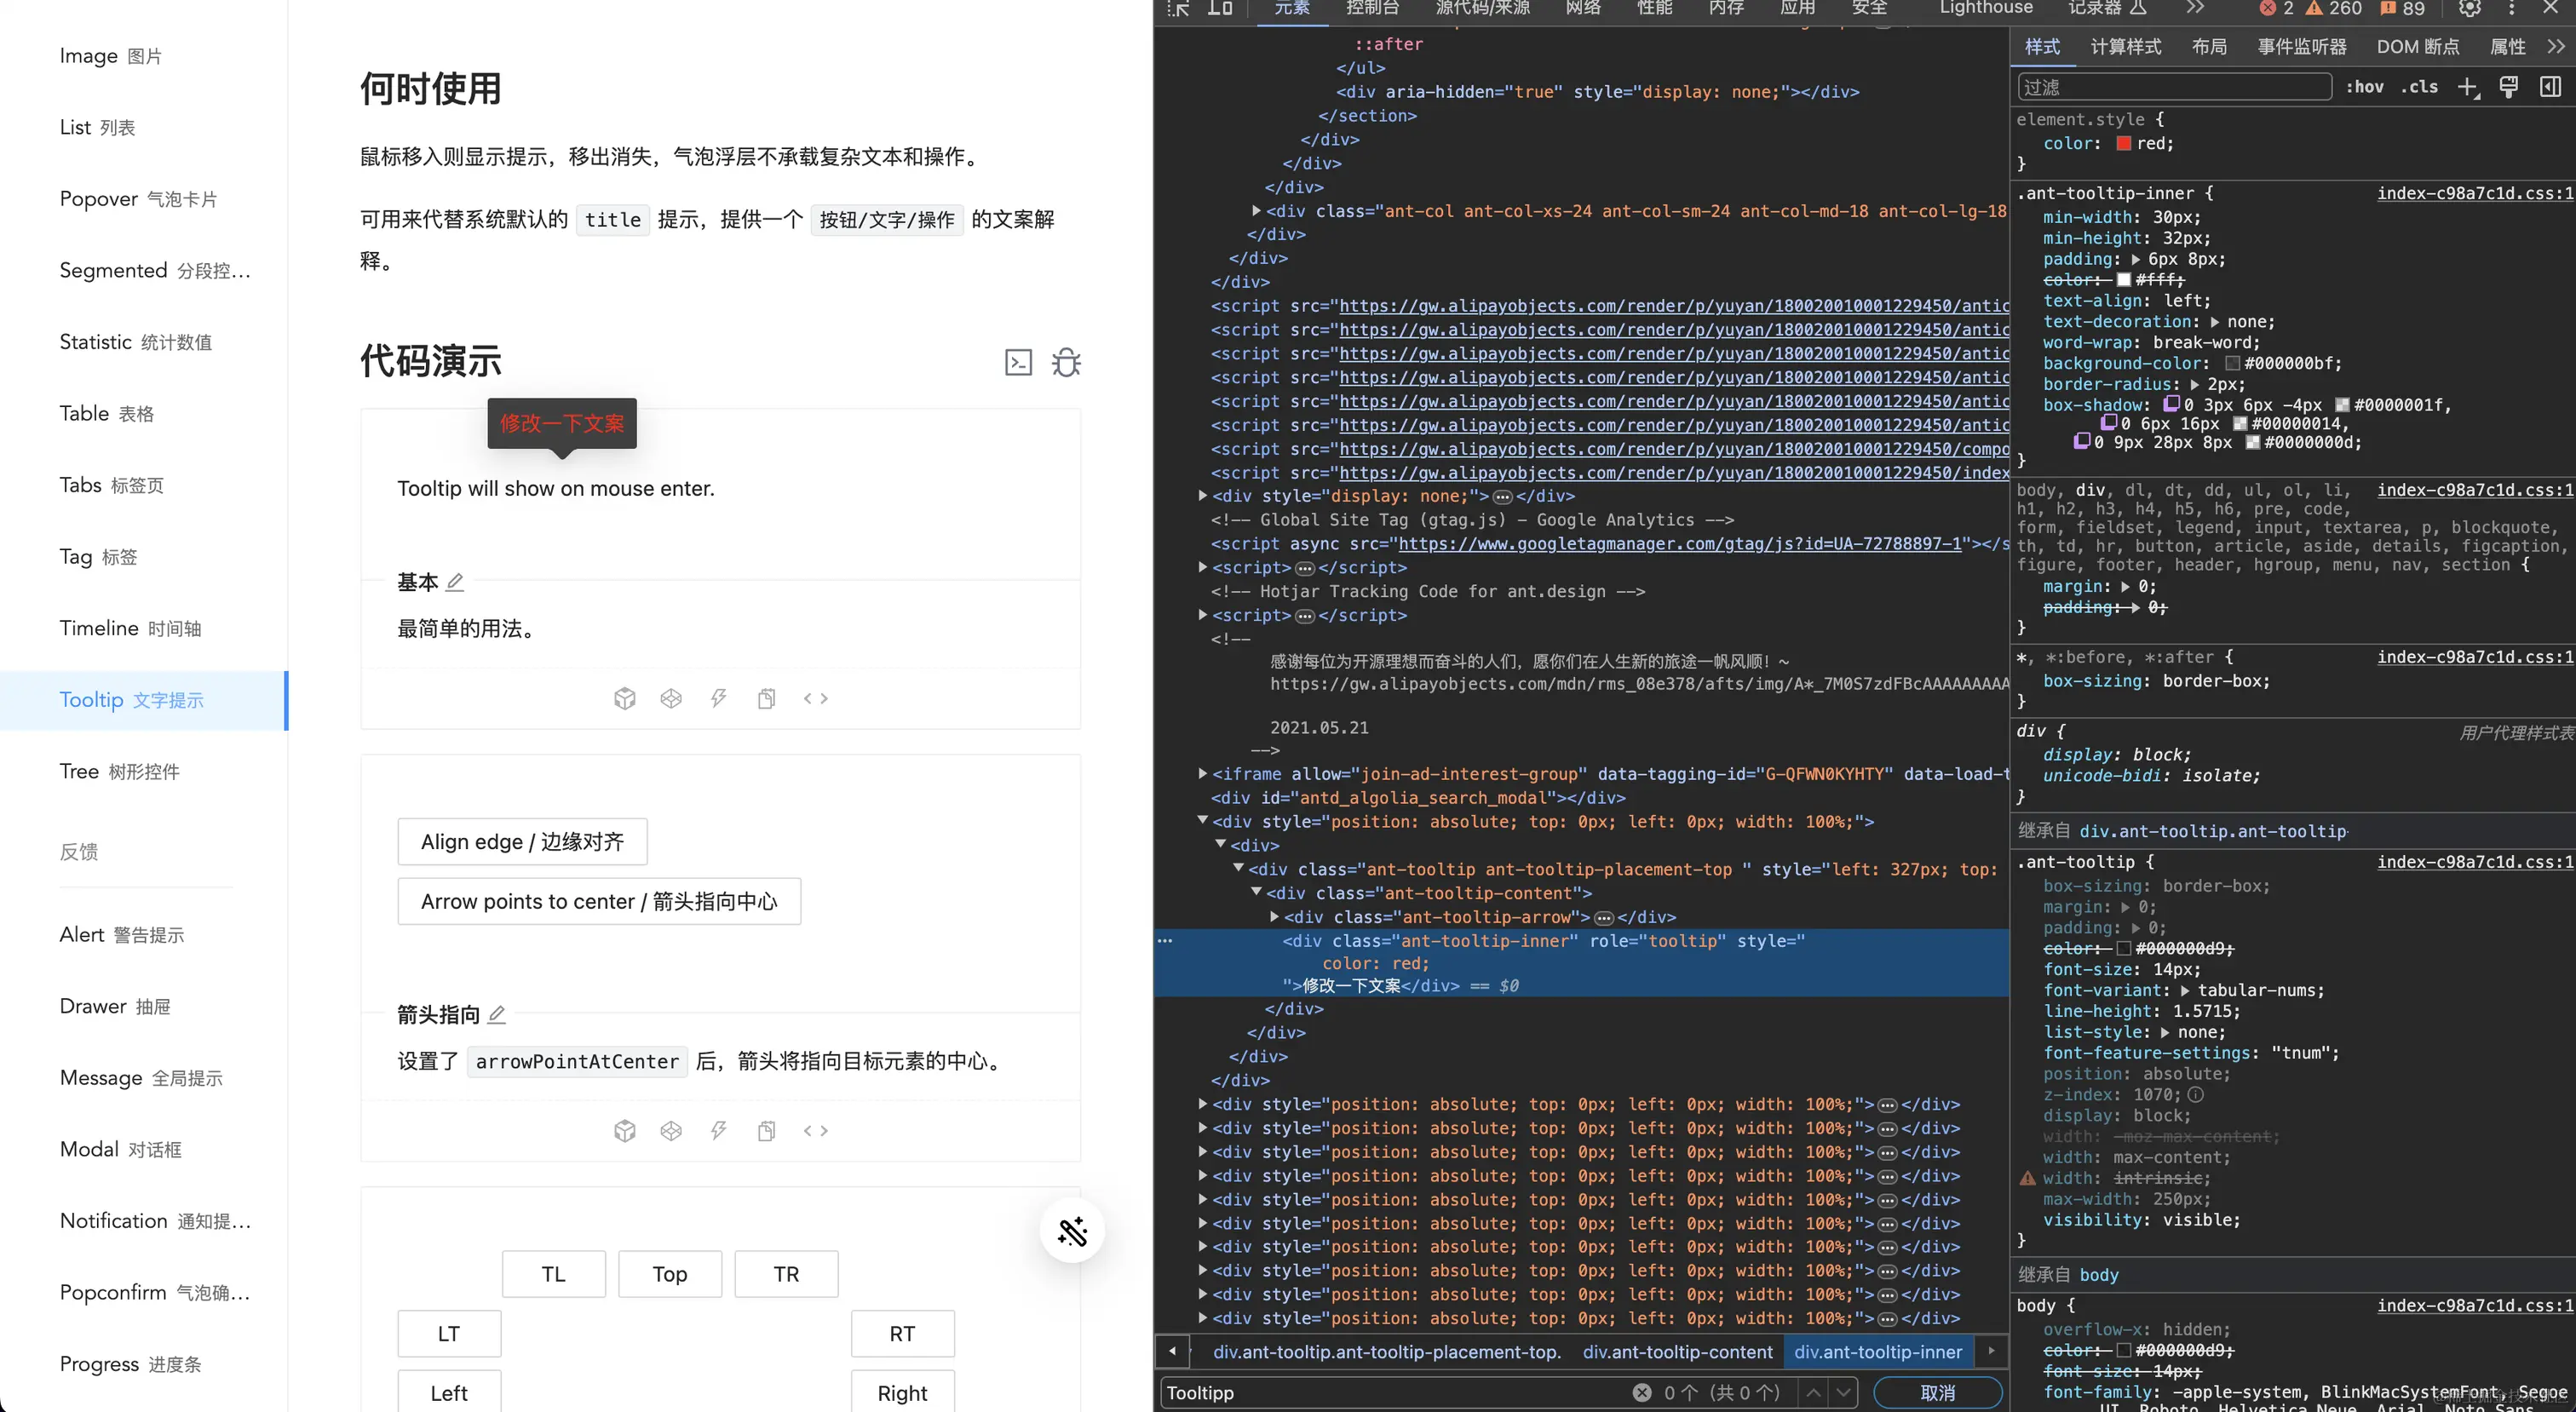Toggle the computed styles sidebar icon
This screenshot has height=1412, width=2576.
(x=2550, y=87)
